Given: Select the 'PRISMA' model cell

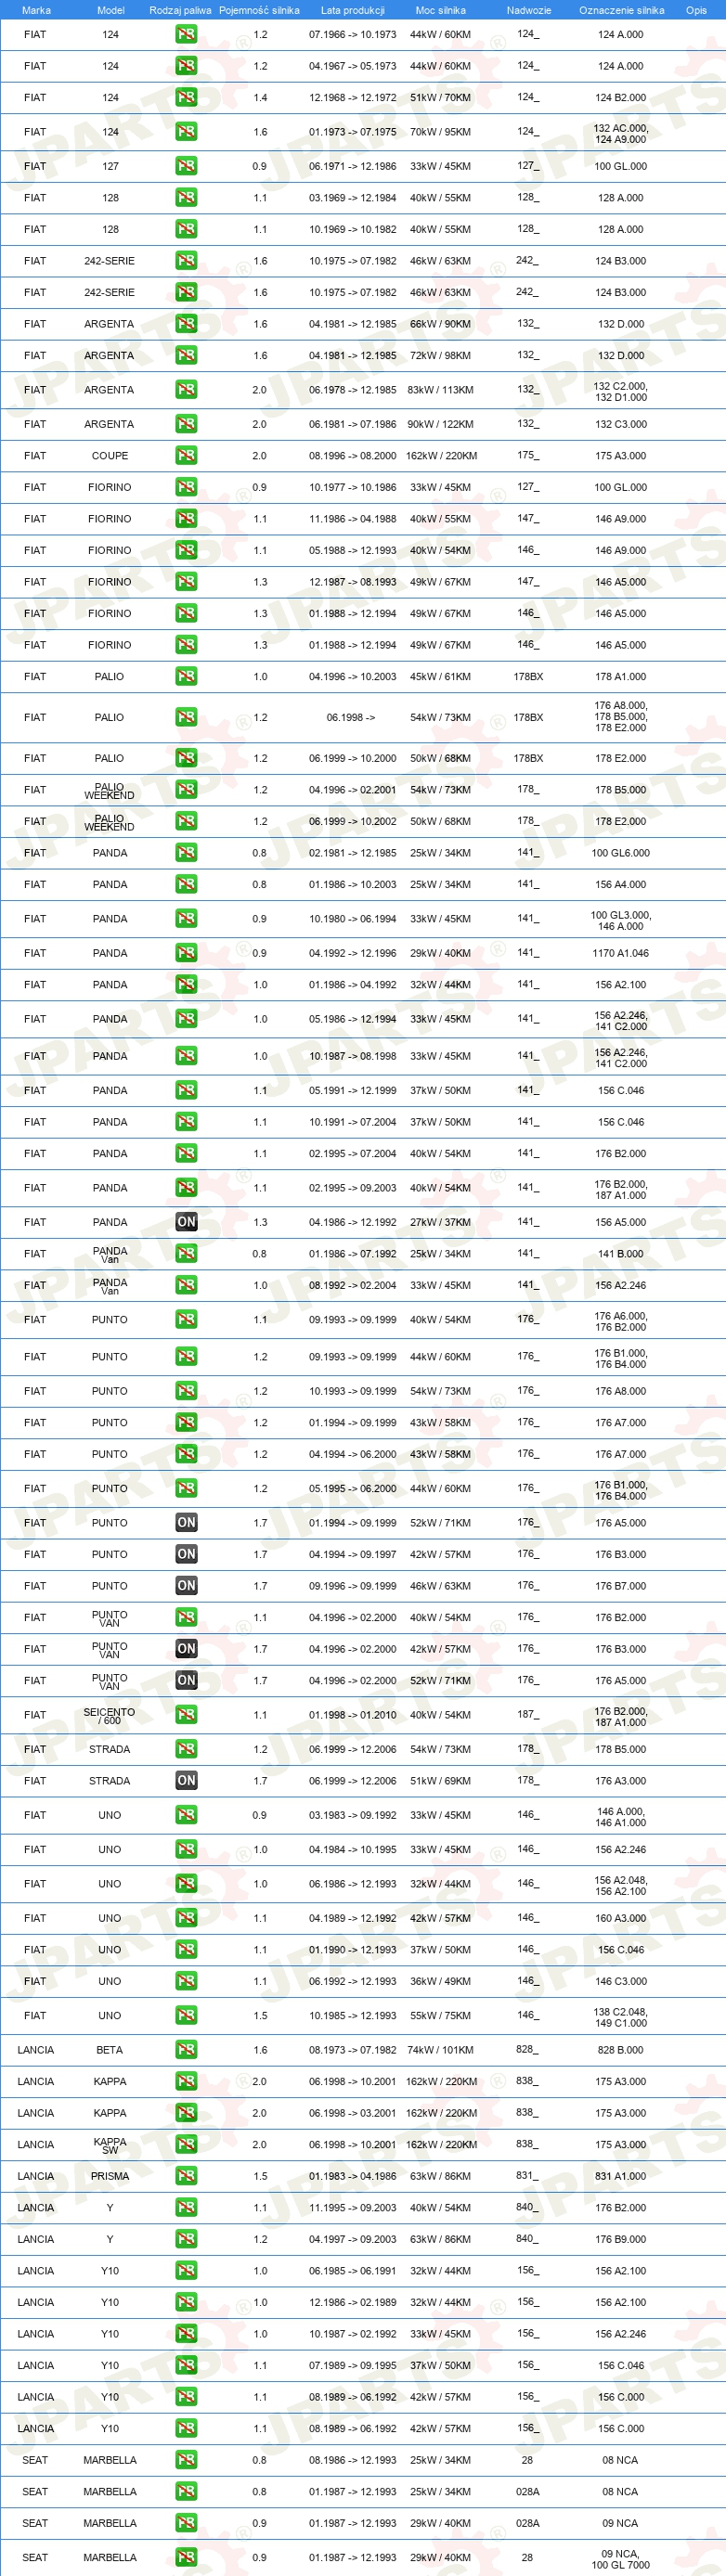Looking at the screenshot, I should pos(110,2176).
